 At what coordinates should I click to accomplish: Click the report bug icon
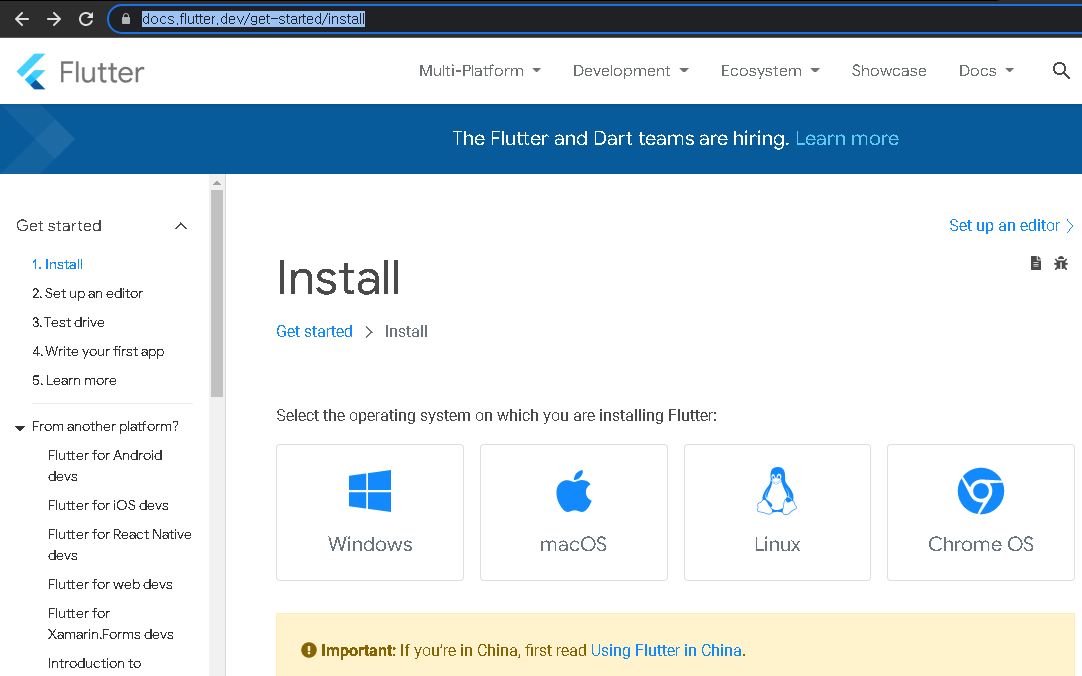tap(1061, 263)
